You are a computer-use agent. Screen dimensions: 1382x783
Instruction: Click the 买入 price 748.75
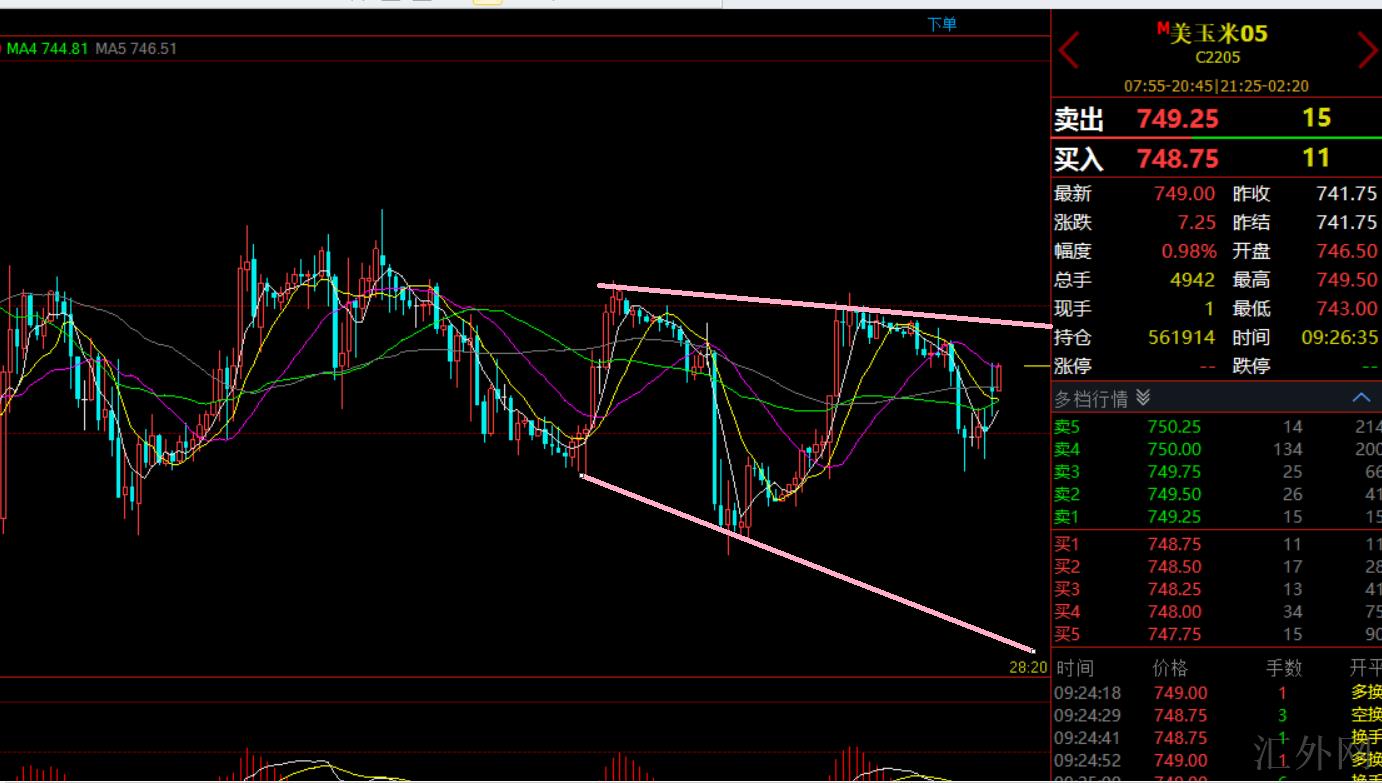(1177, 158)
